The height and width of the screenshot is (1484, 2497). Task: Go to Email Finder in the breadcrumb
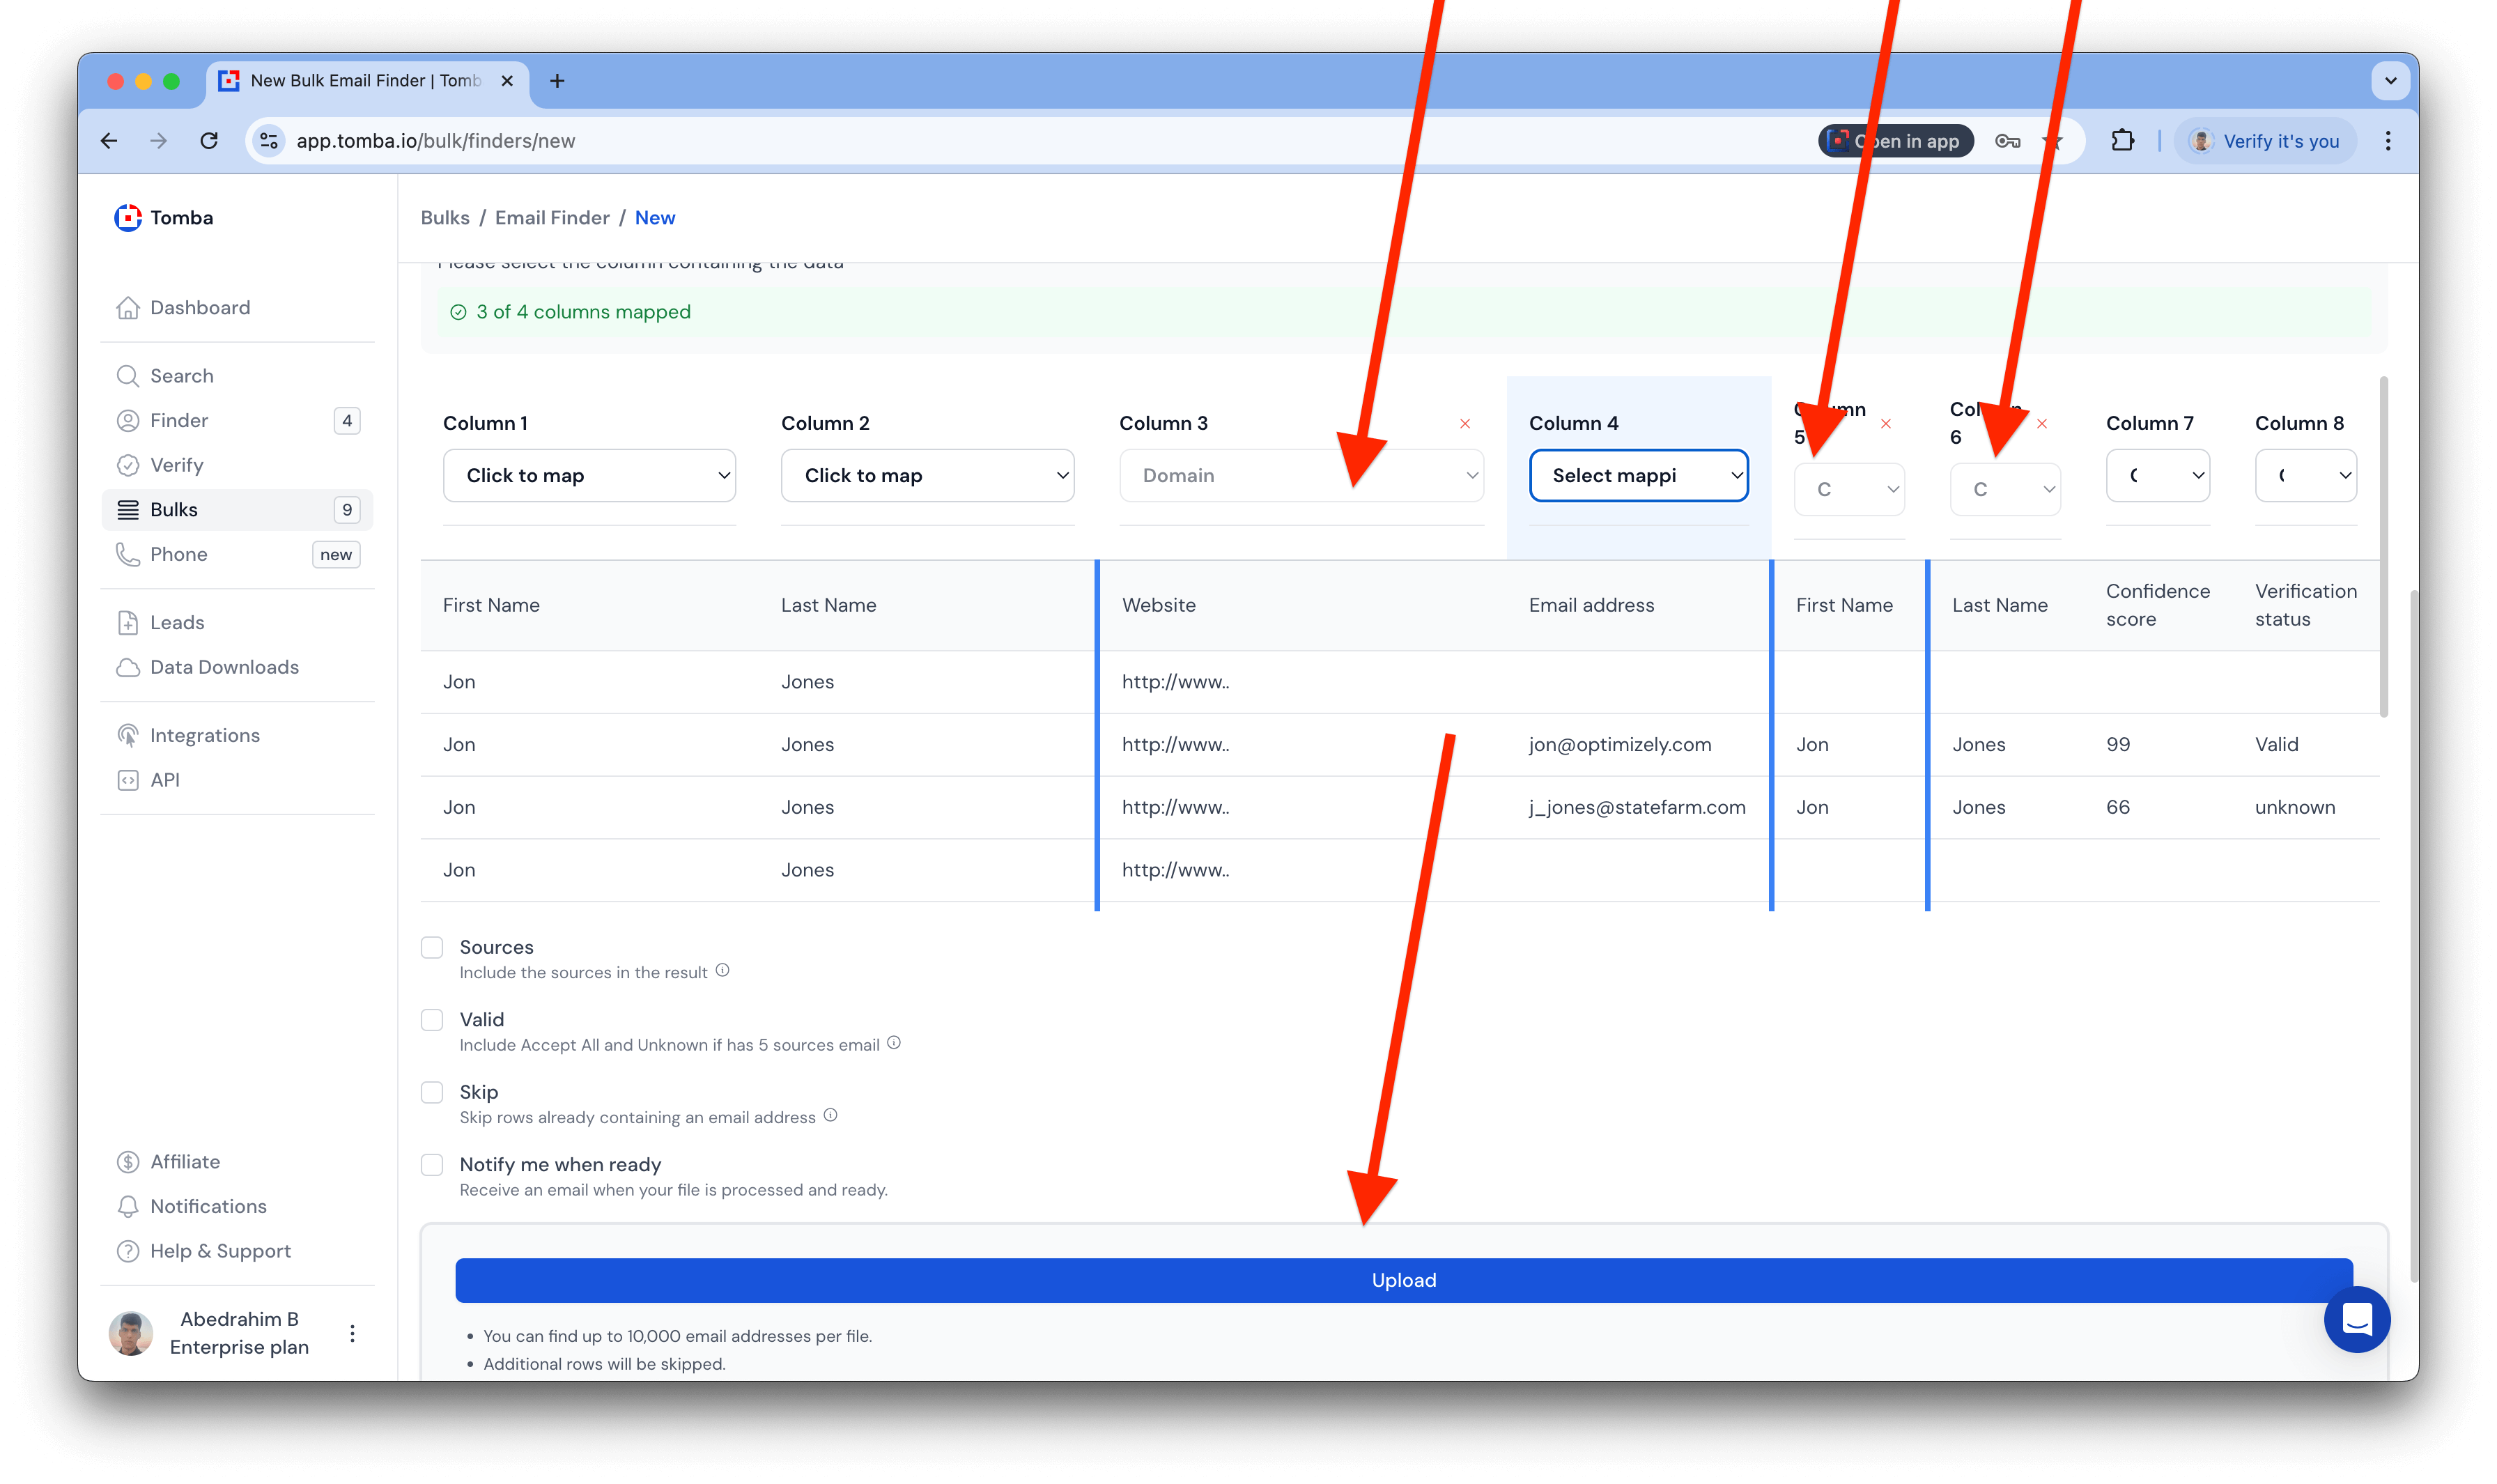[x=552, y=218]
